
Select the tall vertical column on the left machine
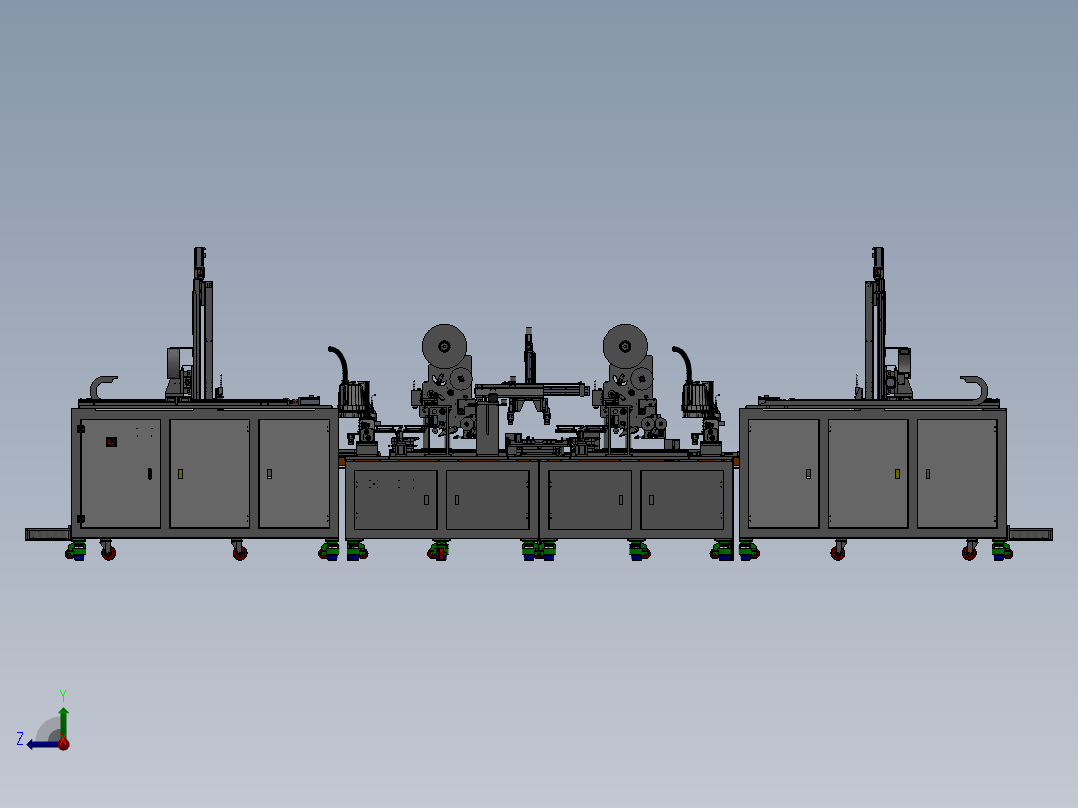(201, 323)
